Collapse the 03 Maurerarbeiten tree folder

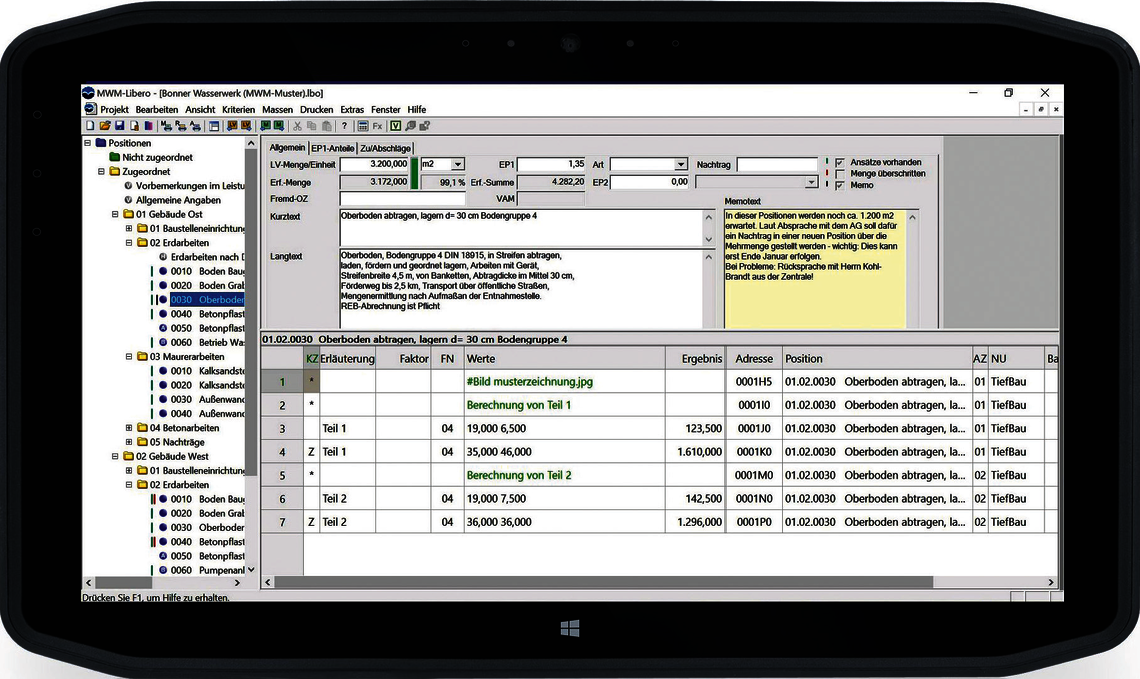pos(129,357)
